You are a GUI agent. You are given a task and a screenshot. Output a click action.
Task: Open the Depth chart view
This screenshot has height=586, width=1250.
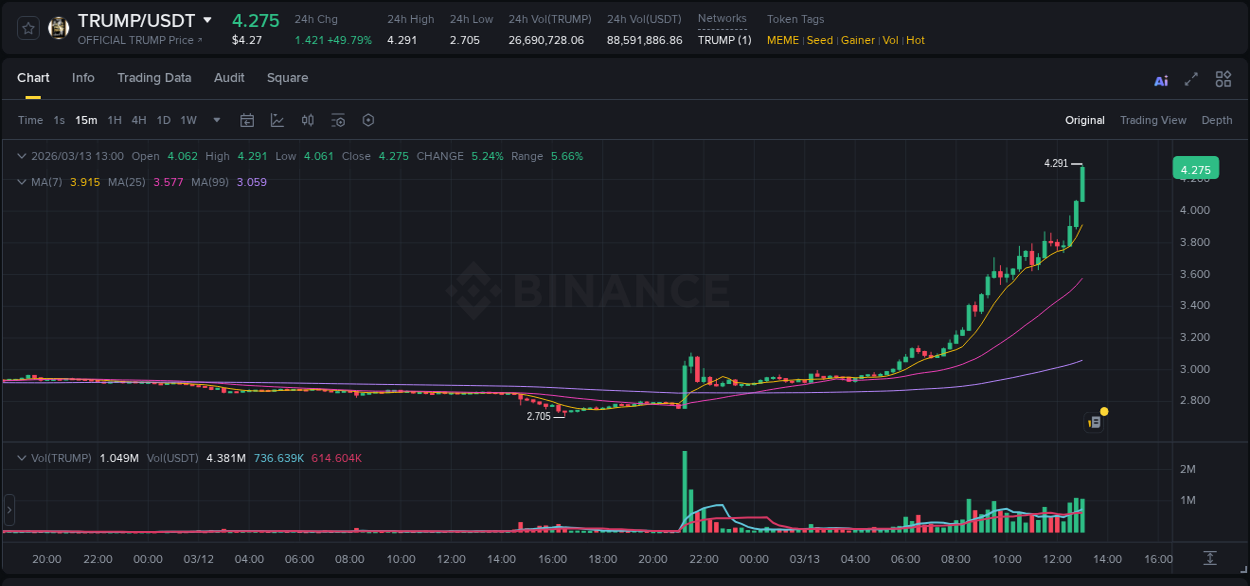pos(1217,120)
